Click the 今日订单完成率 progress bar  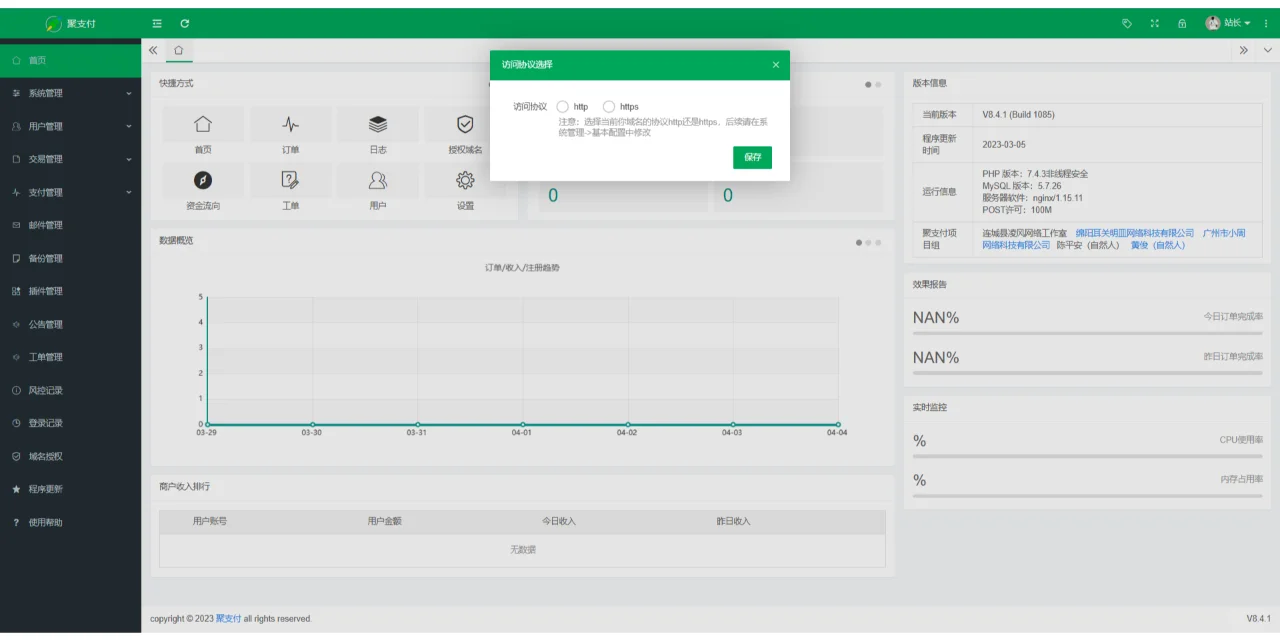(1087, 333)
